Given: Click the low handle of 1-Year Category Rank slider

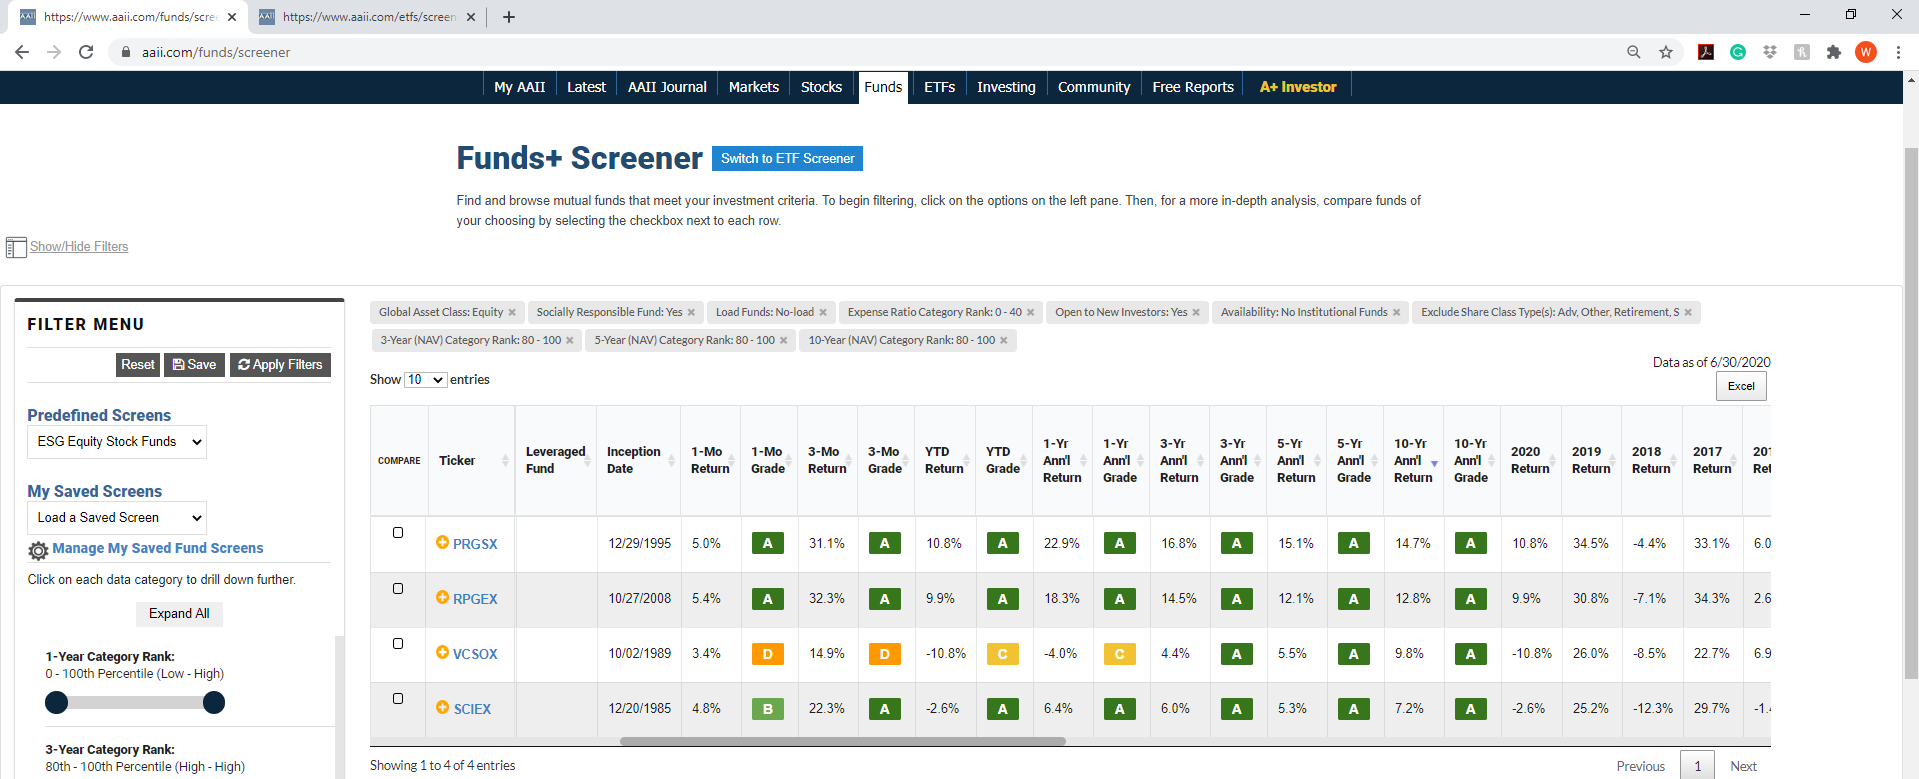Looking at the screenshot, I should coord(57,703).
